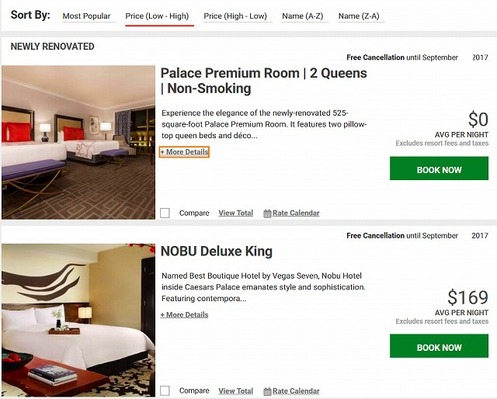497x399 pixels.
Task: Sort rooms by Name (Z-A)
Action: pyautogui.click(x=359, y=16)
